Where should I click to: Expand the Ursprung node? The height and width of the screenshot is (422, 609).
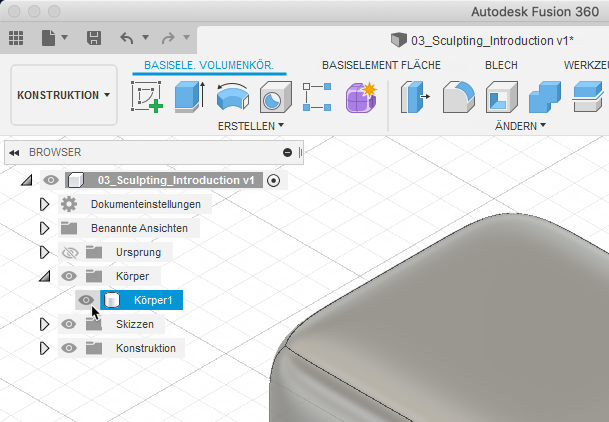[x=45, y=252]
